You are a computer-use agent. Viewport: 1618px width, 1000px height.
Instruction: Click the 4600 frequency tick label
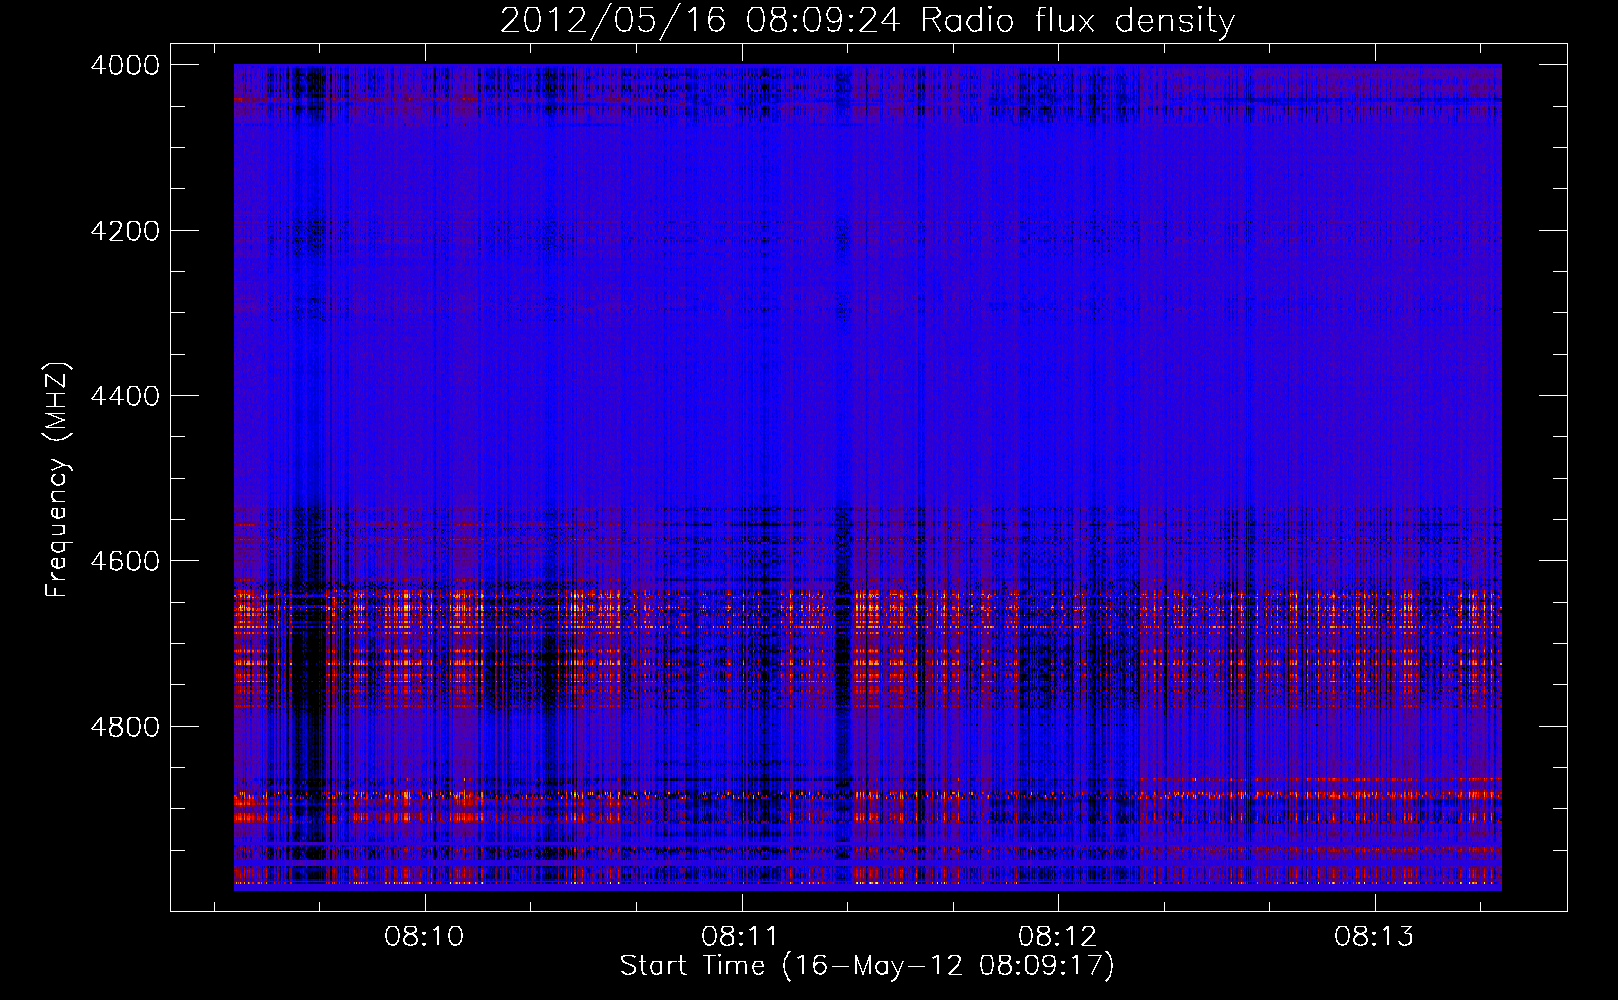[x=125, y=561]
